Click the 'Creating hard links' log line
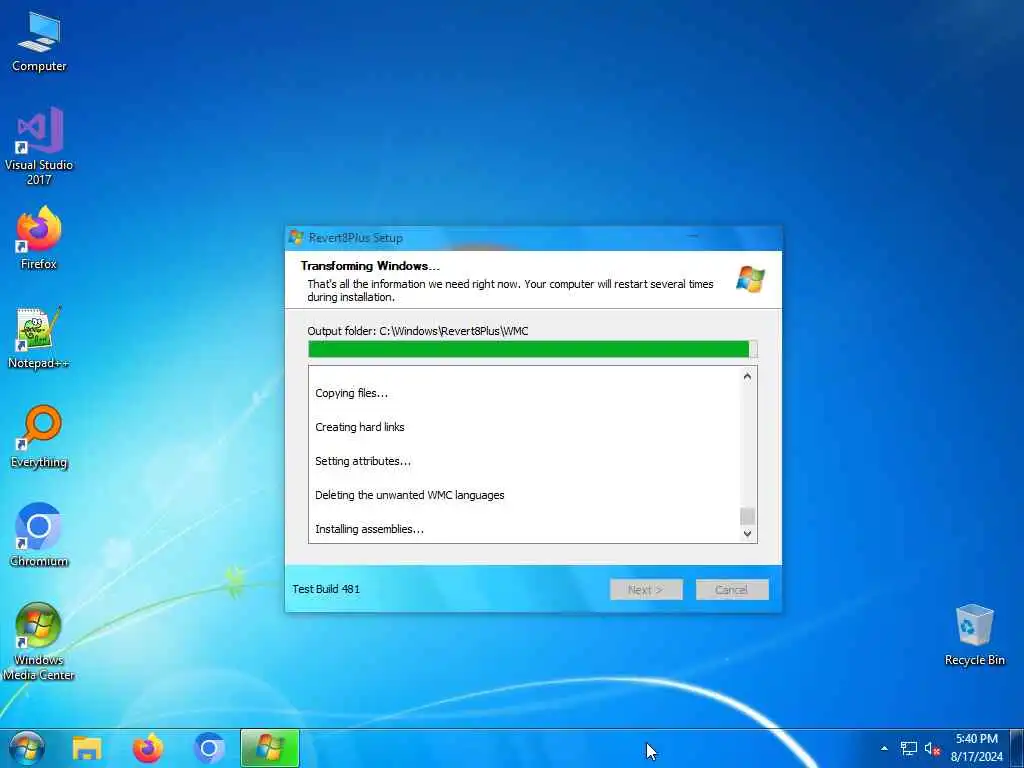This screenshot has height=768, width=1024. [360, 427]
